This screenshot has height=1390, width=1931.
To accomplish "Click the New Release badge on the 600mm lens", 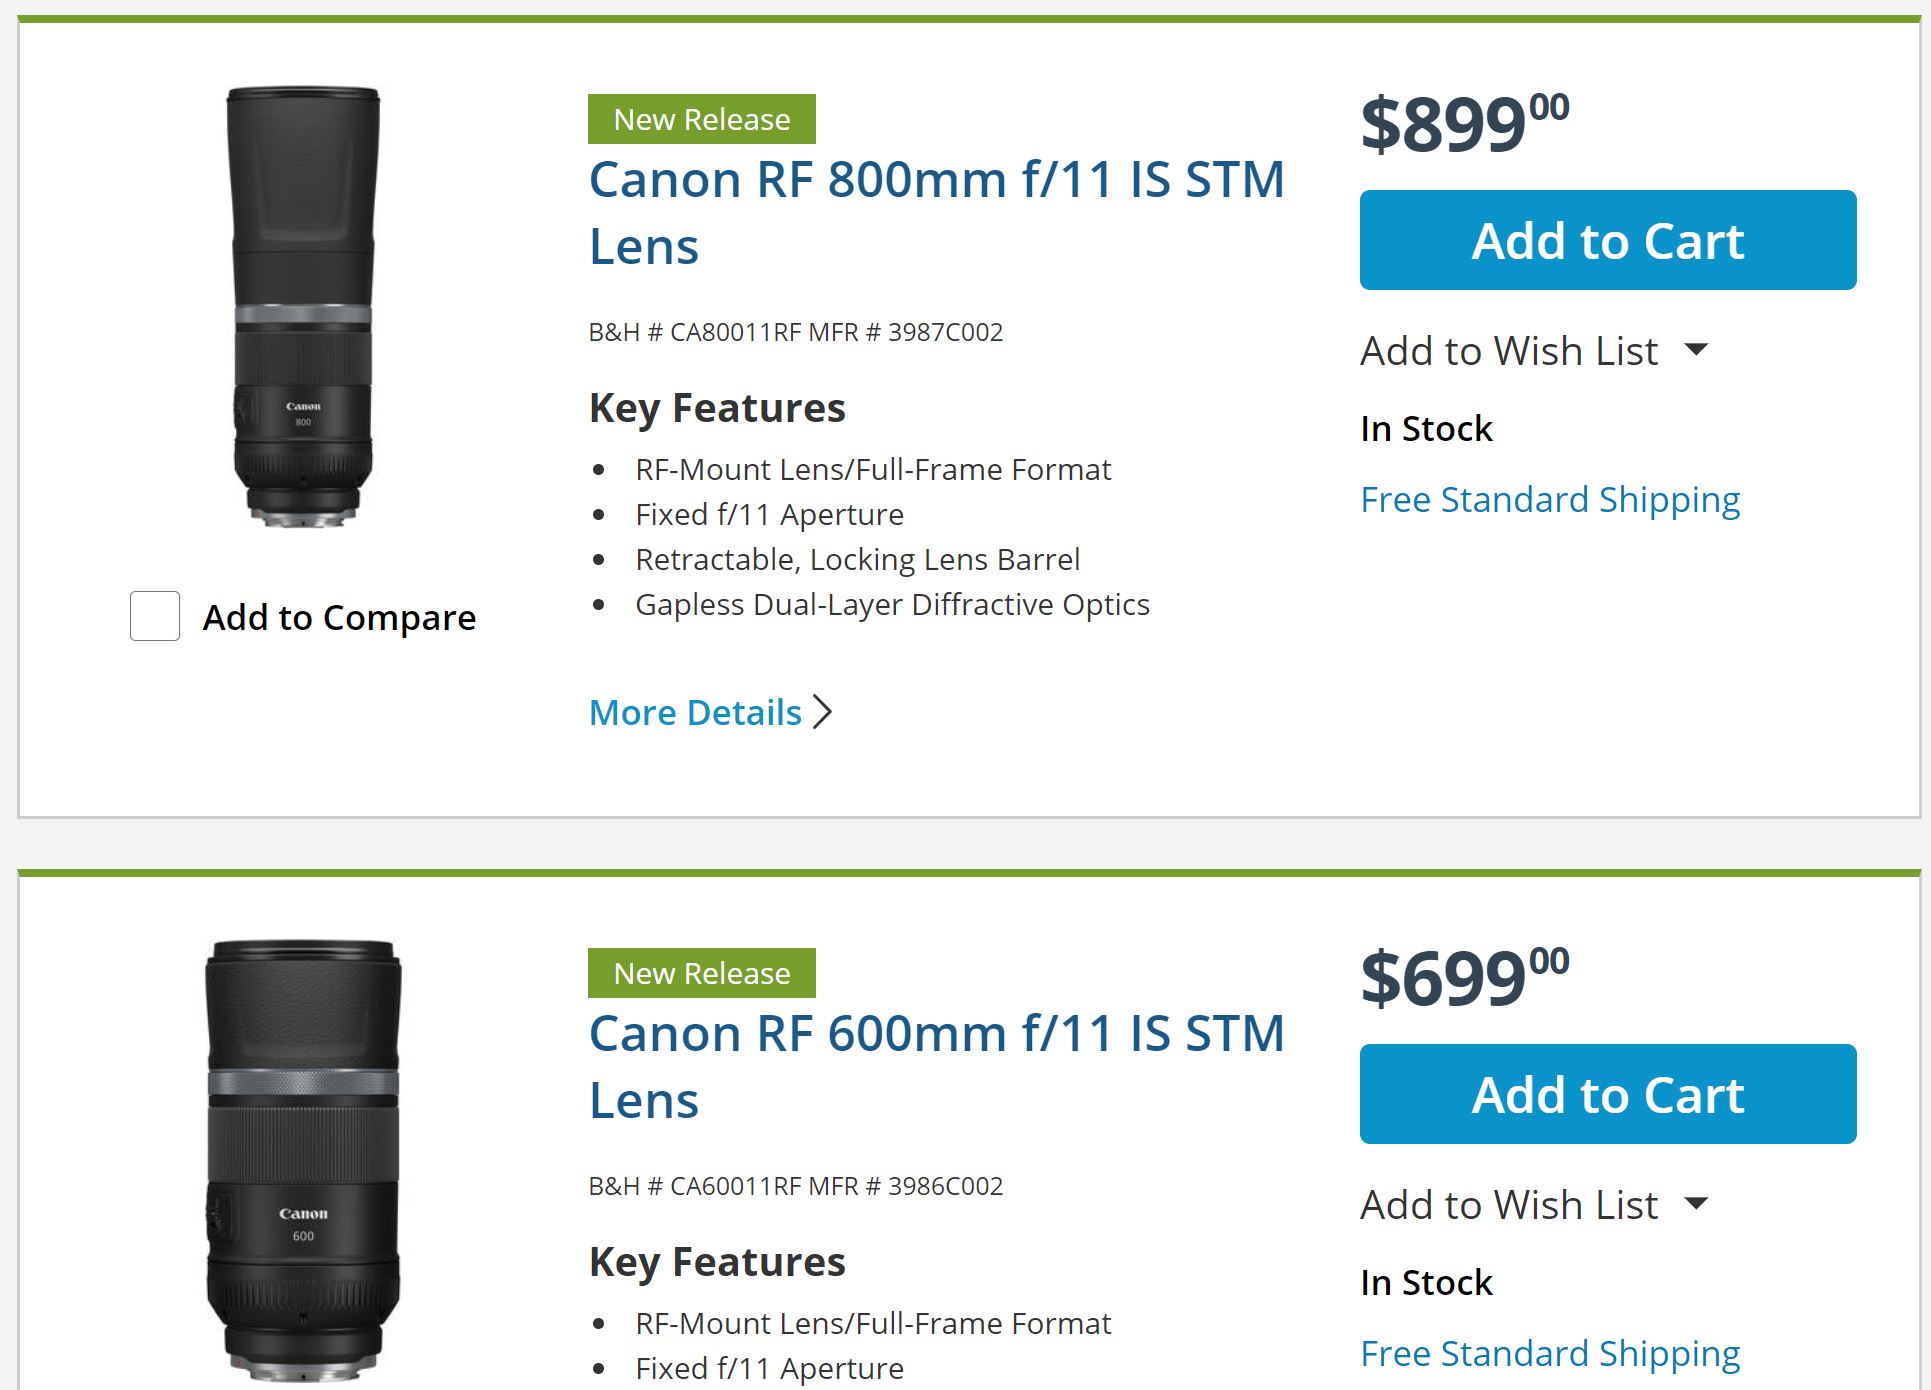I will coord(701,974).
